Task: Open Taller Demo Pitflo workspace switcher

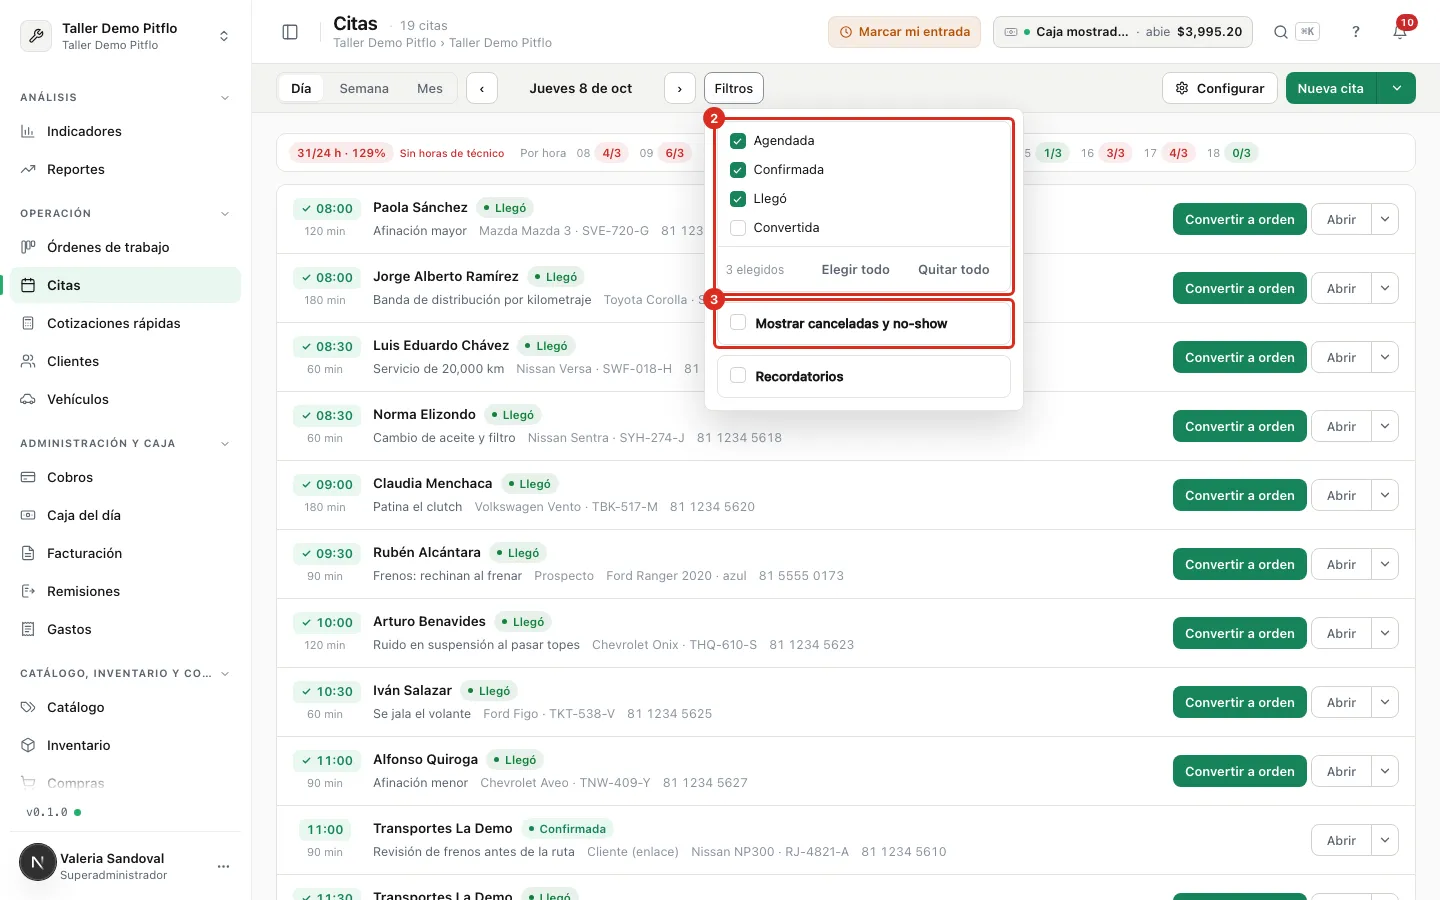Action: tap(126, 36)
